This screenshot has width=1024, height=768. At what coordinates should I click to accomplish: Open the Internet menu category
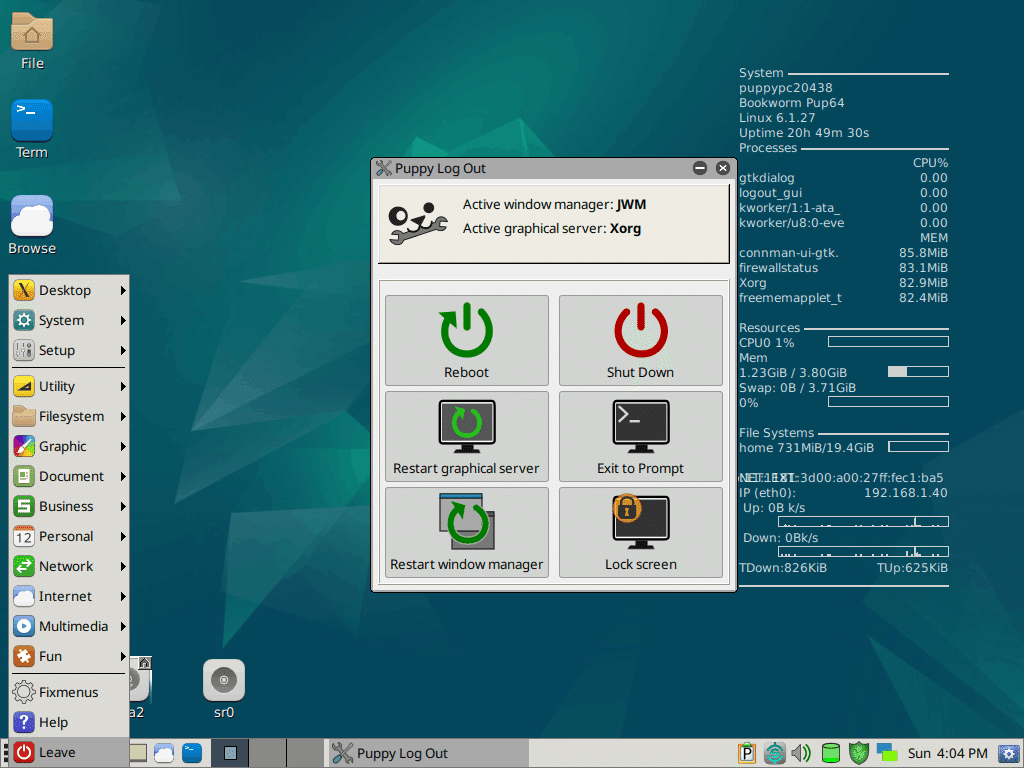pyautogui.click(x=69, y=596)
